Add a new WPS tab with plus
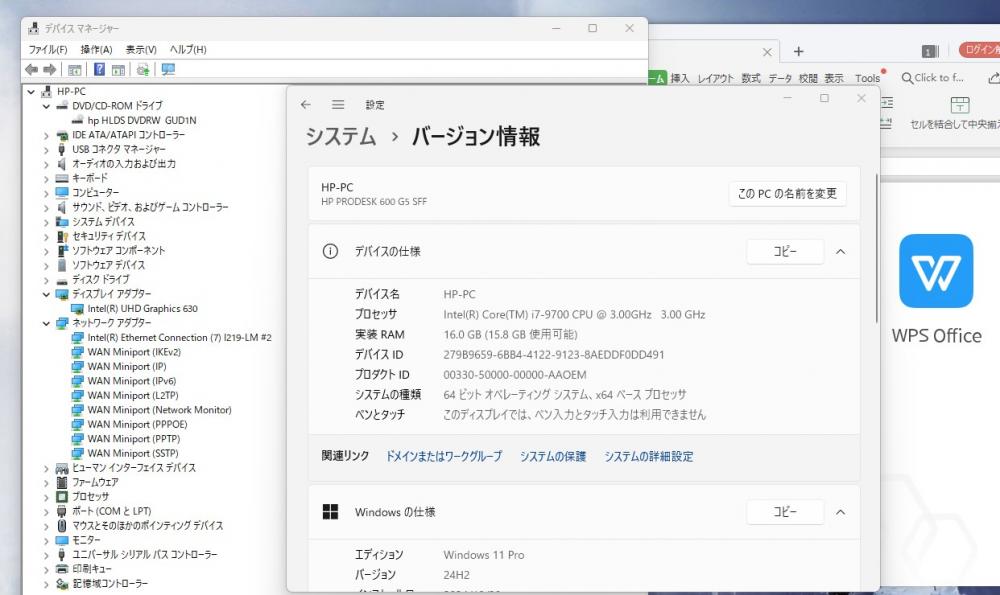 (x=798, y=52)
